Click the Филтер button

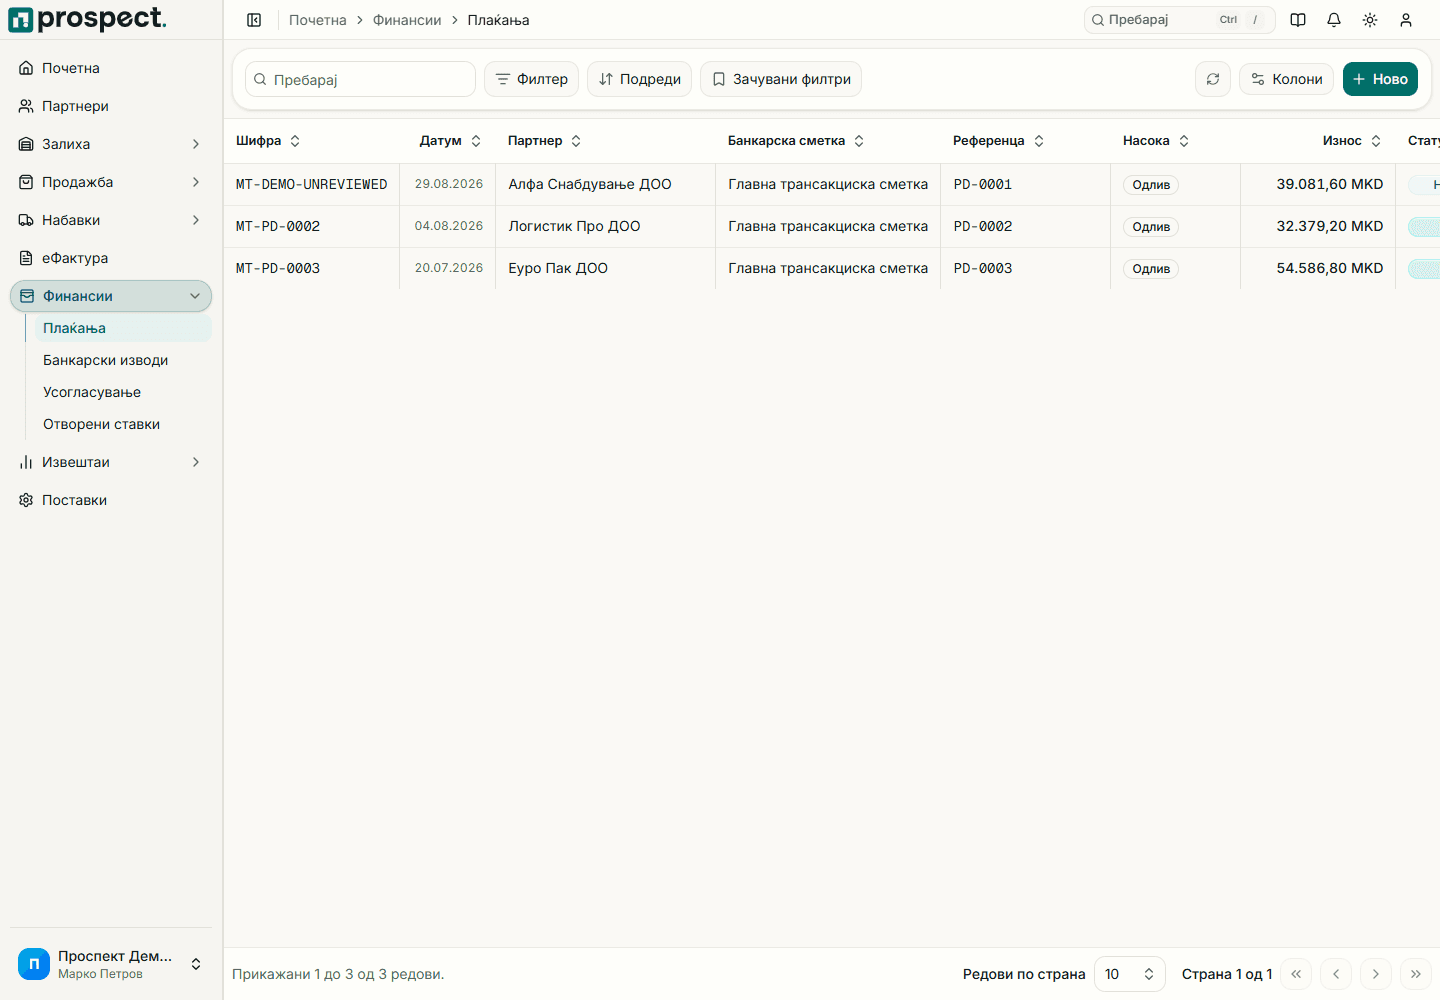point(532,79)
